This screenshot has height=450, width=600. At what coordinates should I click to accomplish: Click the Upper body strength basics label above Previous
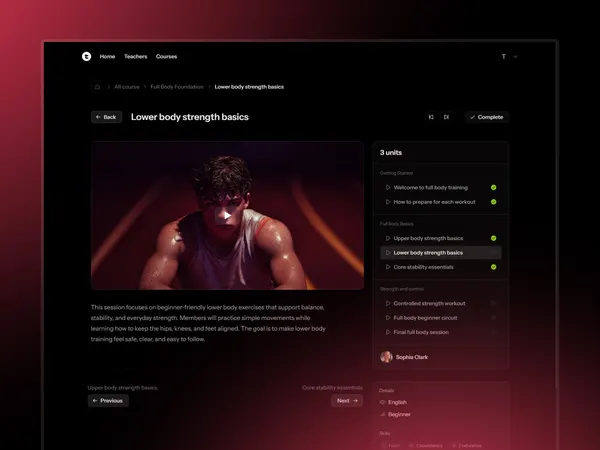(x=122, y=388)
